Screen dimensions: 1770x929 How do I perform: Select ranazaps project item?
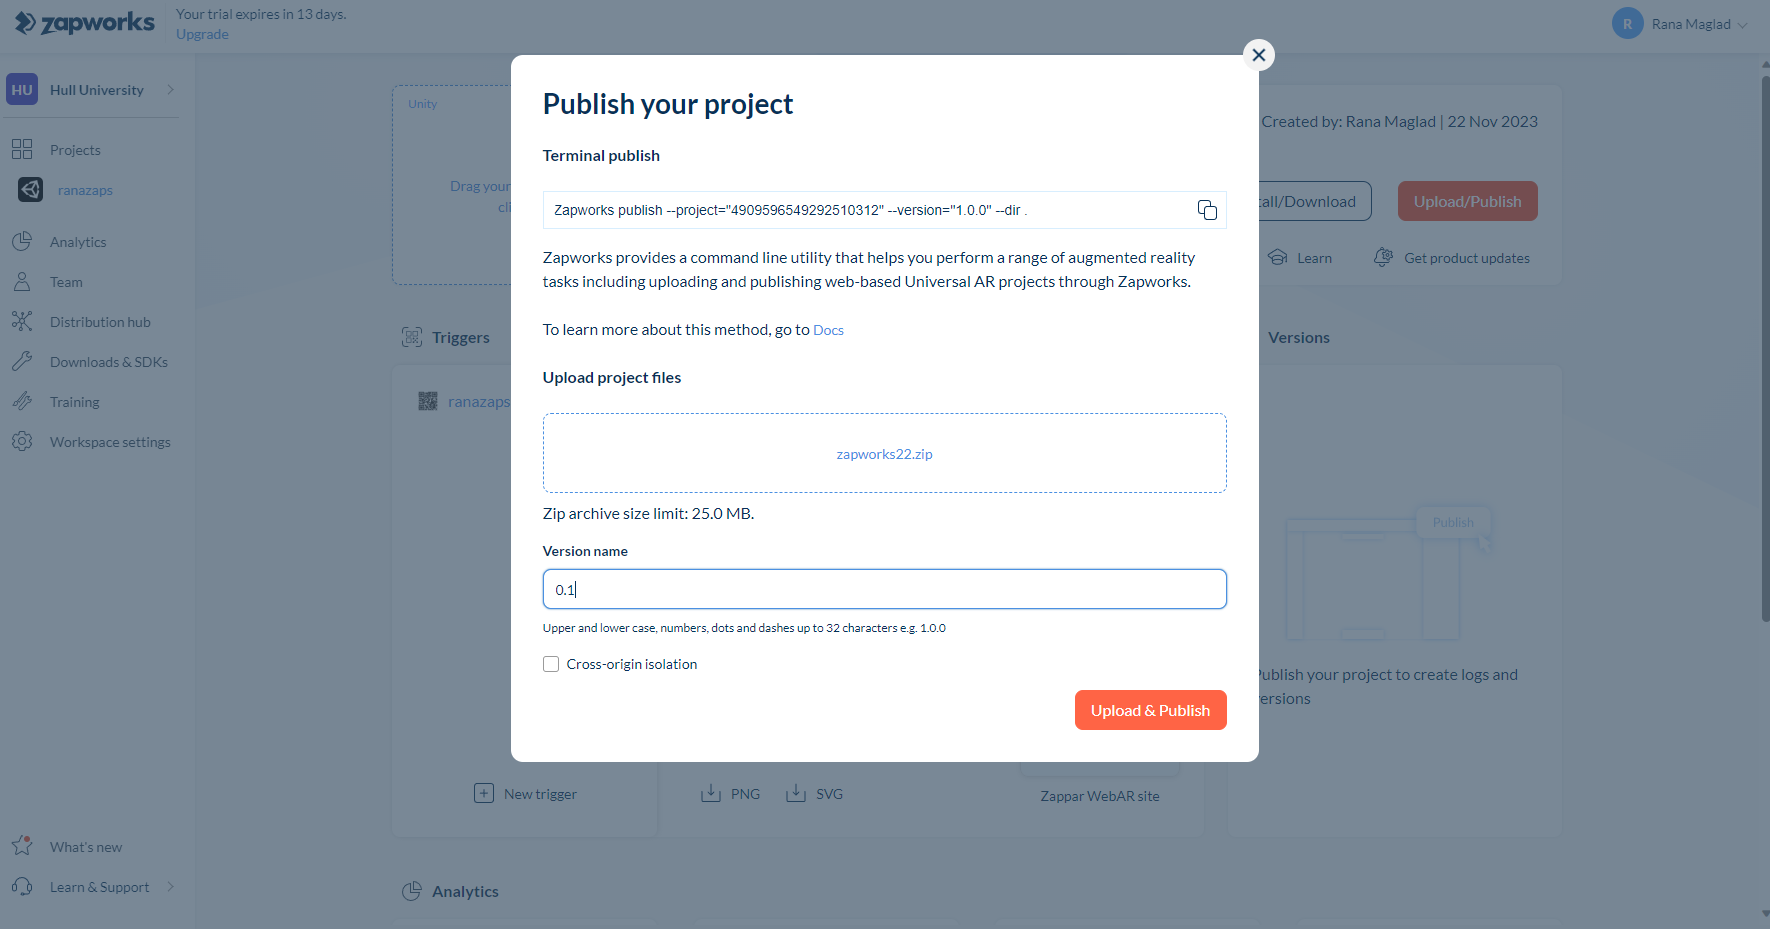pyautogui.click(x=85, y=190)
